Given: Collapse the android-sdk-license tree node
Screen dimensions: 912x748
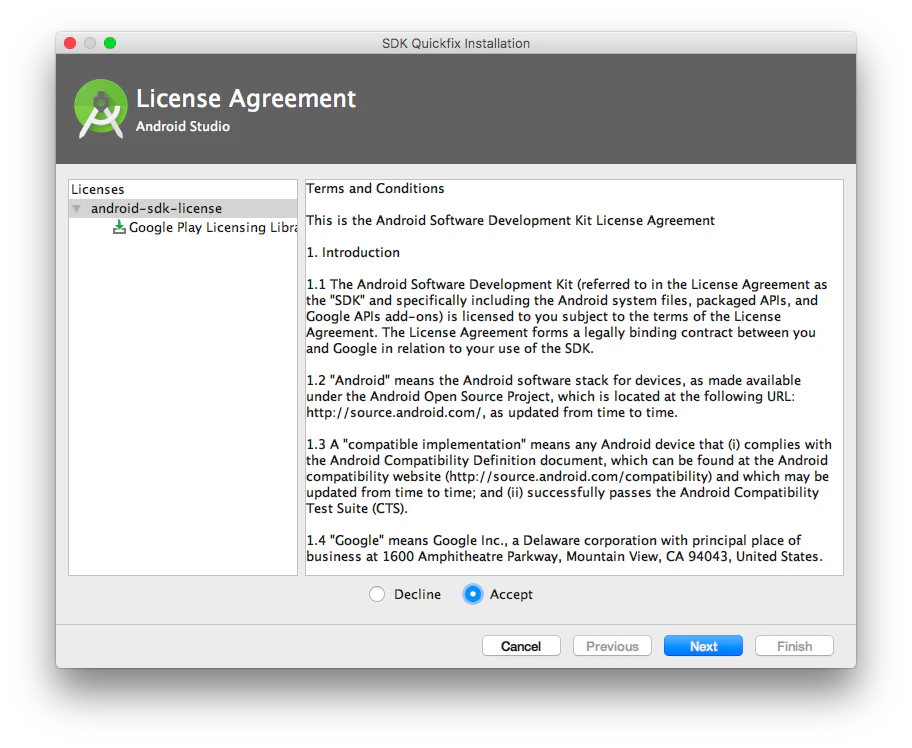Looking at the screenshot, I should pyautogui.click(x=76, y=208).
